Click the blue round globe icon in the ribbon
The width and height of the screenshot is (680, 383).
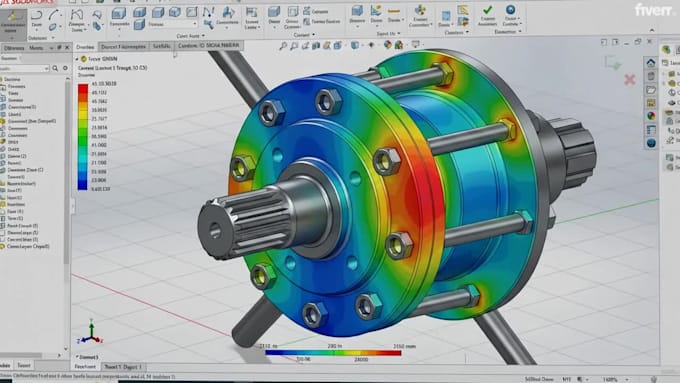[x=510, y=10]
